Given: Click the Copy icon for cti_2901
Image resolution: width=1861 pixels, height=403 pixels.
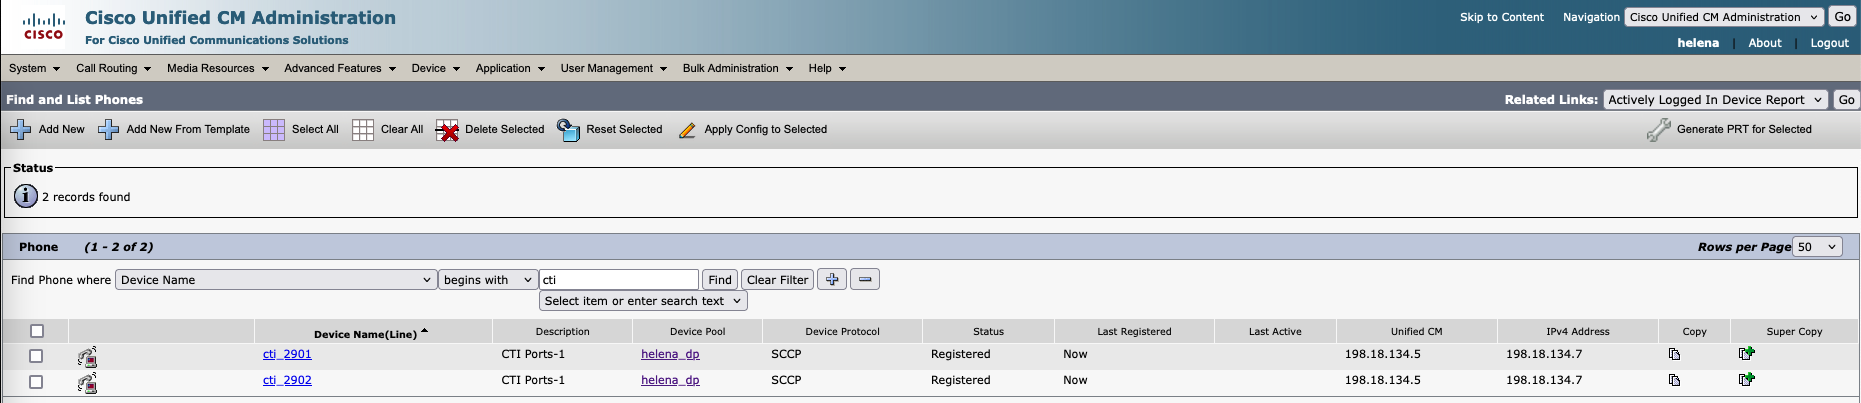Looking at the screenshot, I should point(1674,354).
